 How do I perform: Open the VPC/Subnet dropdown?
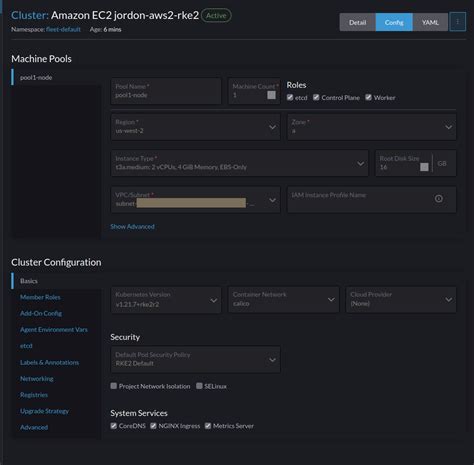tap(195, 200)
